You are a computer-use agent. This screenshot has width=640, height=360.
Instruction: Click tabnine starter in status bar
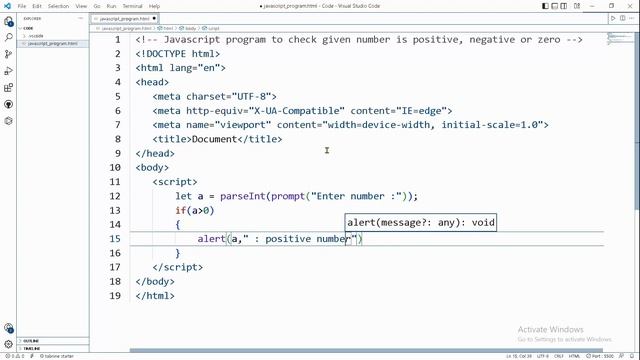[x=56, y=356]
